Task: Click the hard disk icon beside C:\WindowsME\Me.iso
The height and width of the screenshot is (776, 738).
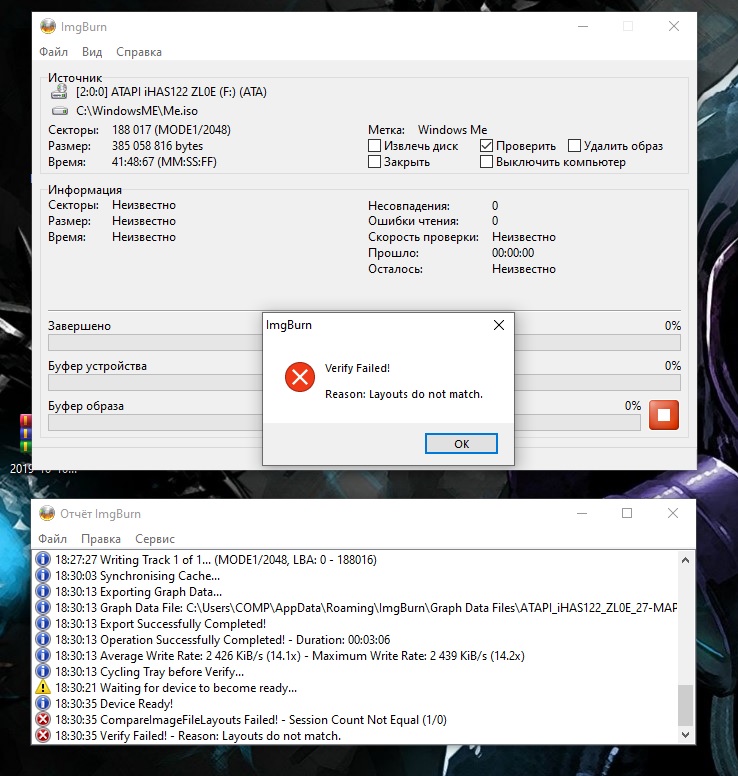Action: point(59,111)
